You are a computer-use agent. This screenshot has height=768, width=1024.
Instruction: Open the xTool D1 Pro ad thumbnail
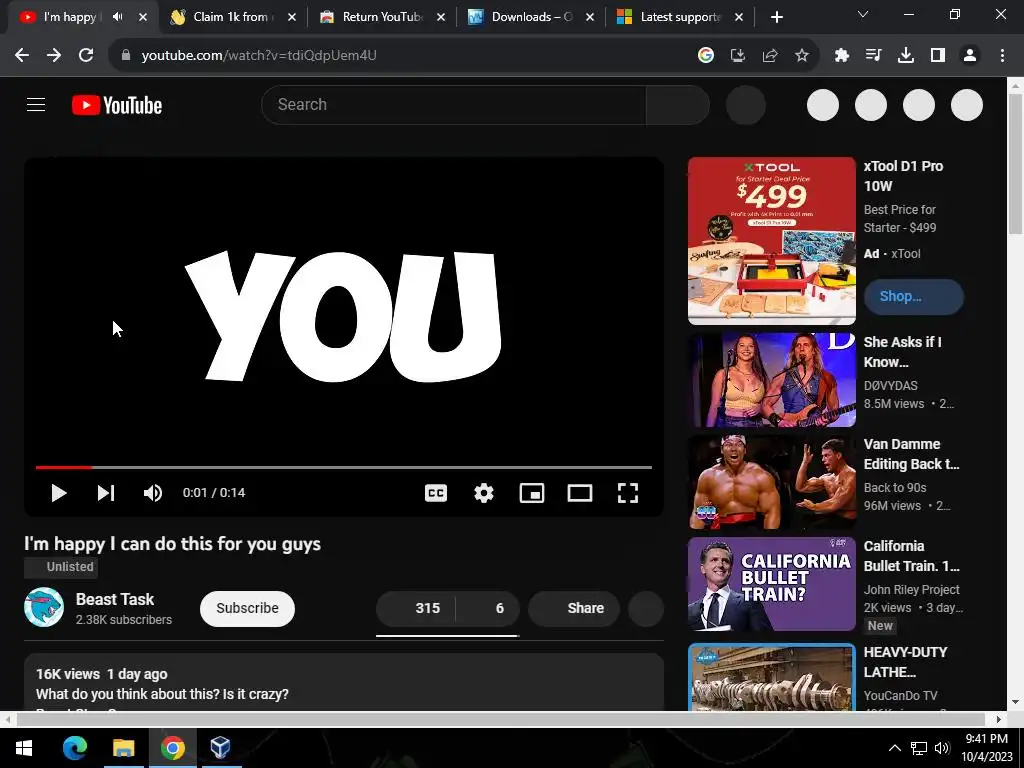coord(771,240)
